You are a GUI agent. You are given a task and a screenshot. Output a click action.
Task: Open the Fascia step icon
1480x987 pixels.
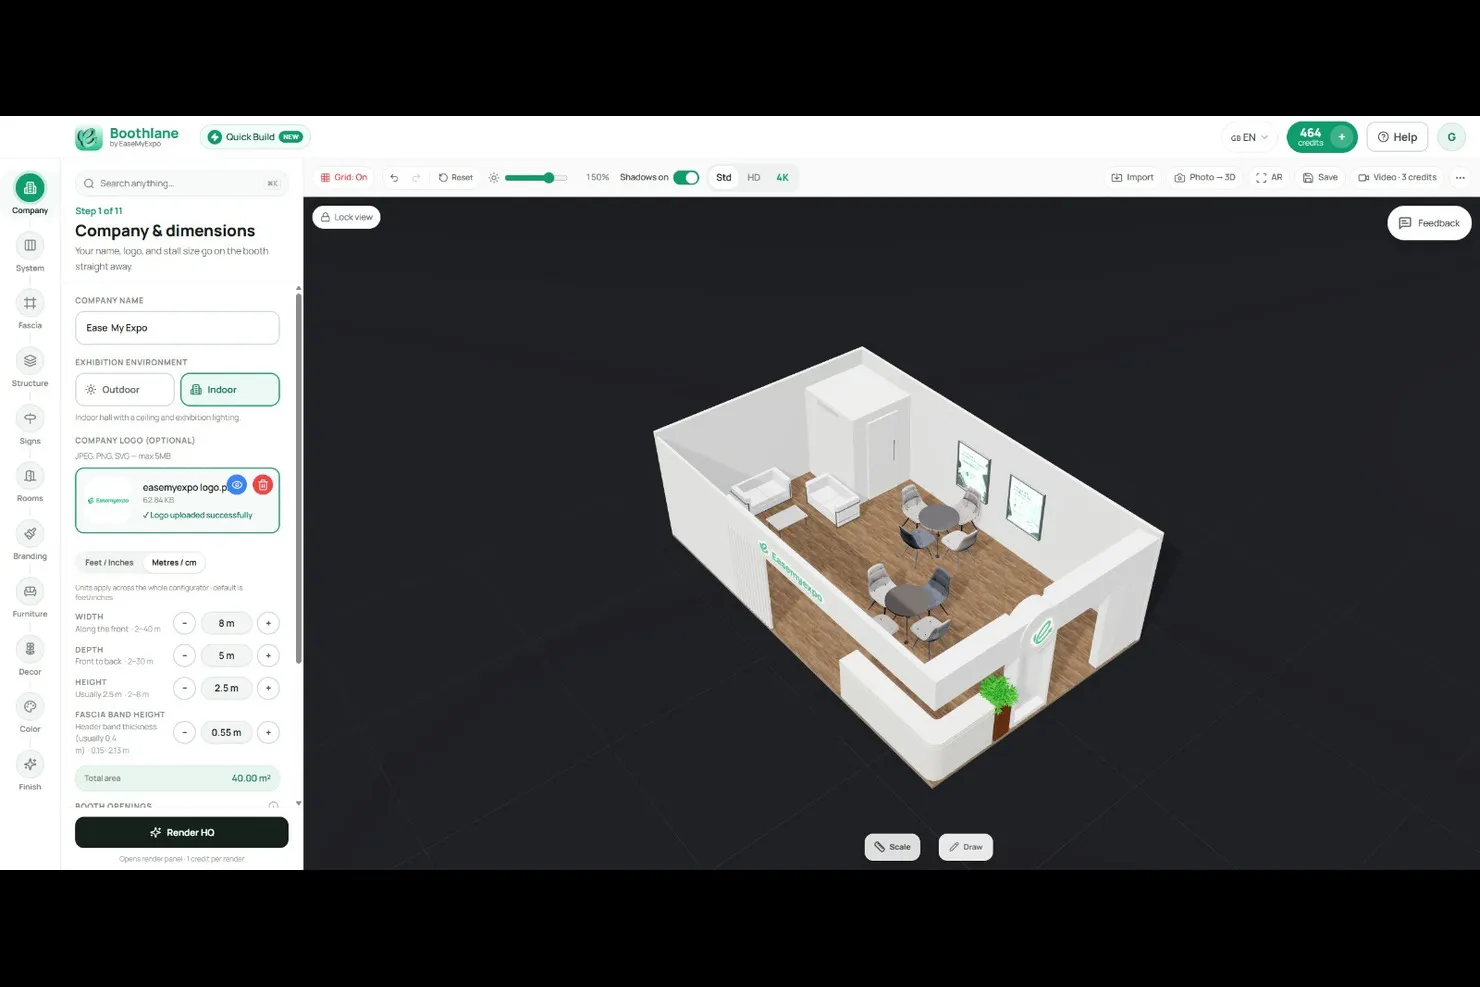tap(30, 303)
